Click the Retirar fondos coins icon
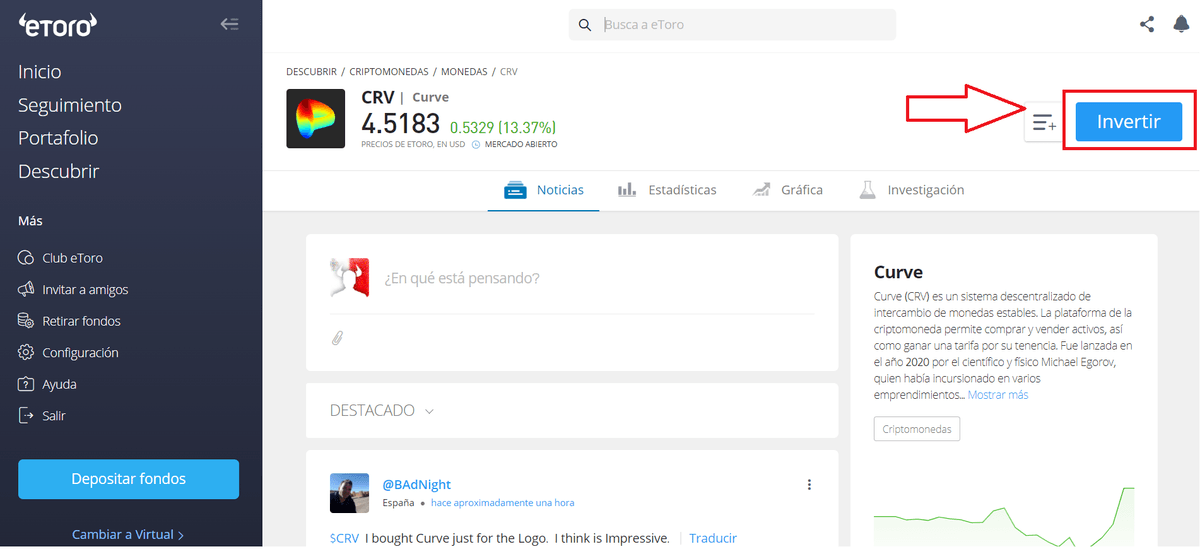The image size is (1200, 549). point(26,321)
